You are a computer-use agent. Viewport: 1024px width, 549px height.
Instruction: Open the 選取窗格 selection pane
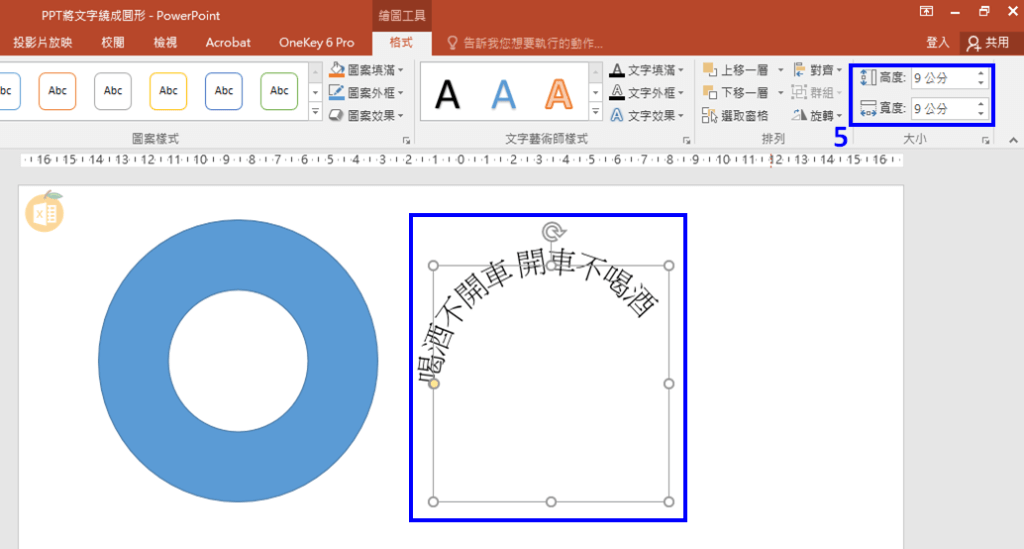pyautogui.click(x=736, y=115)
